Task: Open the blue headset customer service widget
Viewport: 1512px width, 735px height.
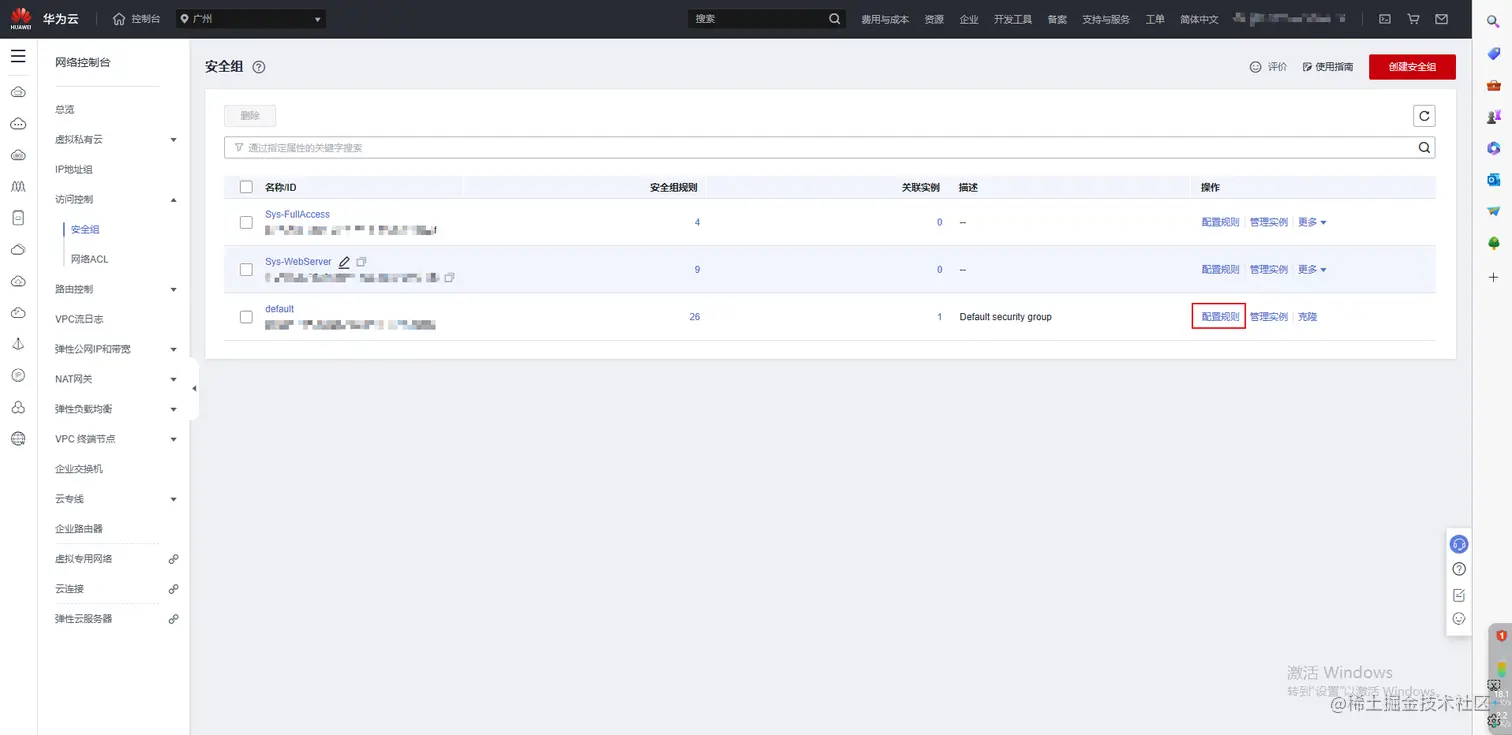Action: pyautogui.click(x=1459, y=544)
